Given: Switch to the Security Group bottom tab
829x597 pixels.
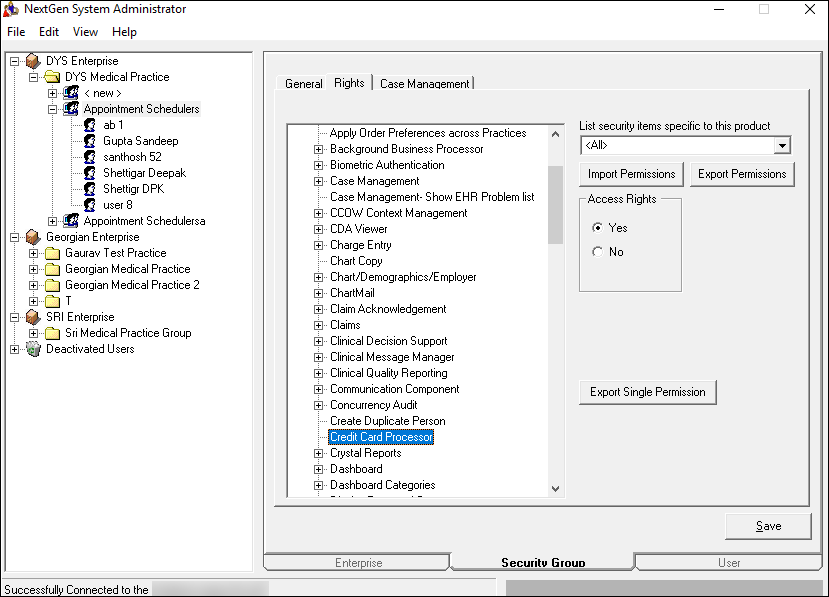Looking at the screenshot, I should [543, 563].
